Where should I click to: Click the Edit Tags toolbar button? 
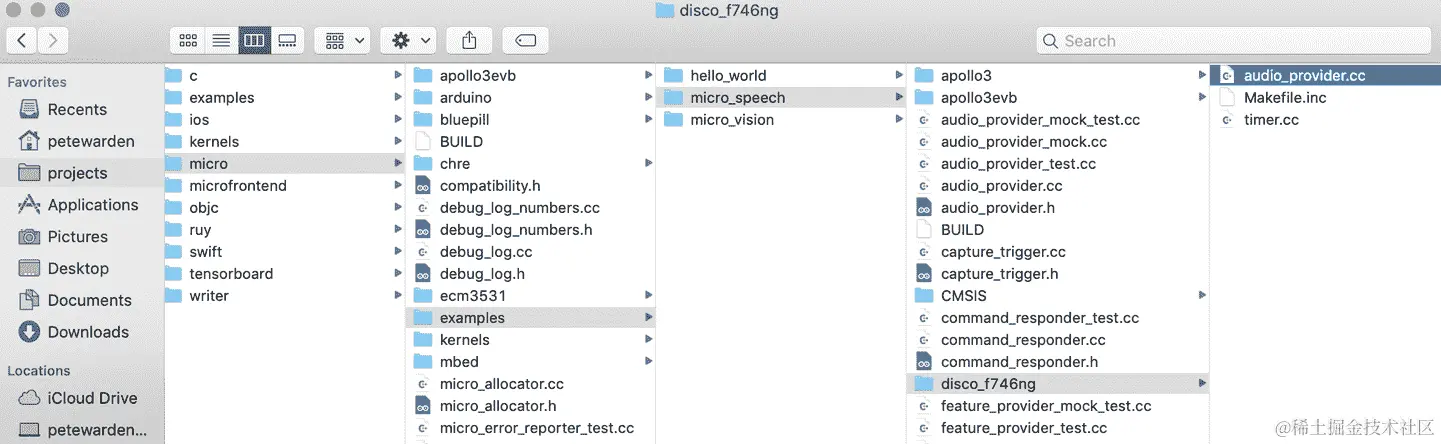click(x=525, y=40)
